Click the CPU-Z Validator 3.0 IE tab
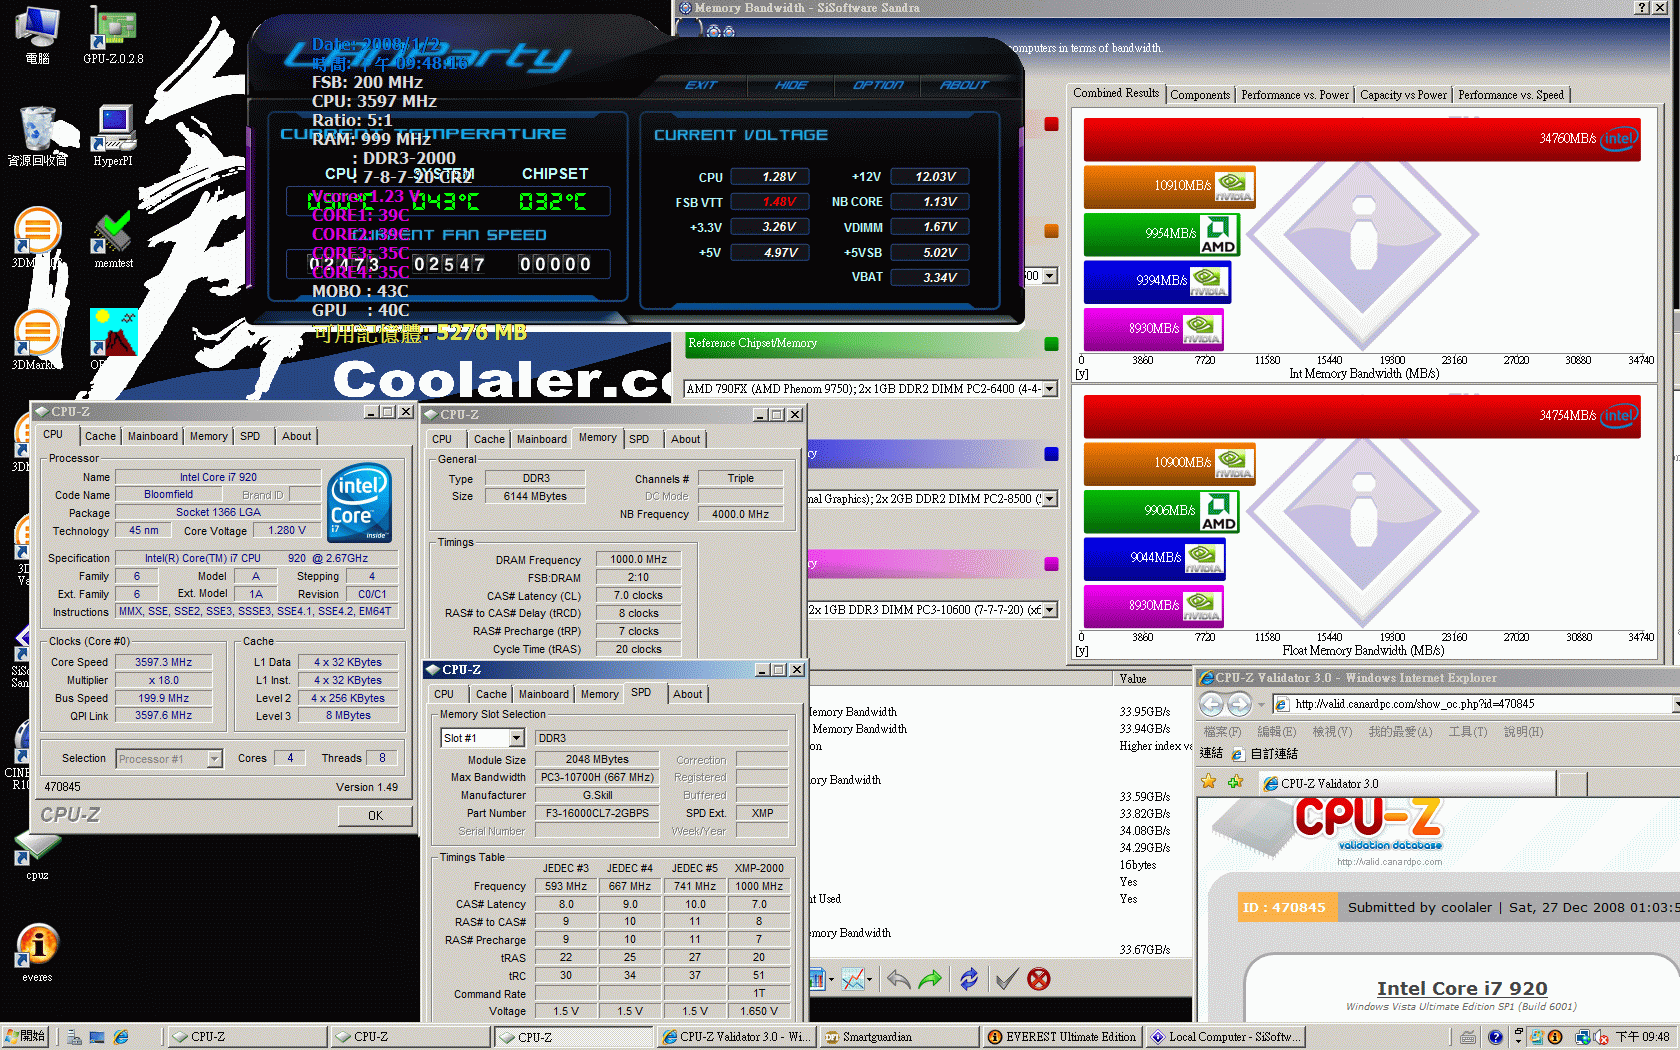 (1406, 784)
